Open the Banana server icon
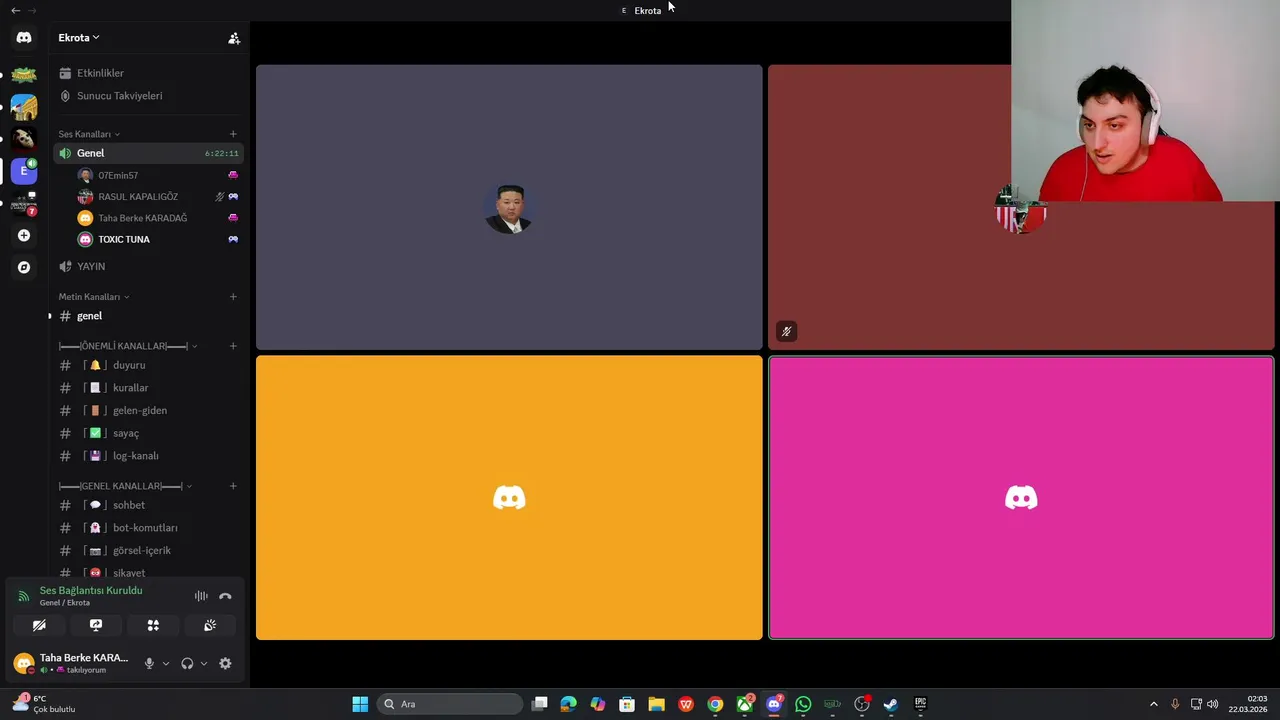This screenshot has height=720, width=1280. 24,75
